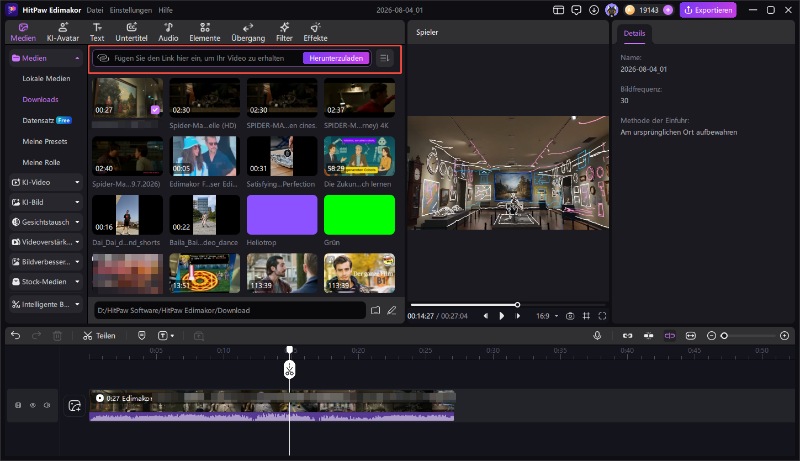The image size is (800, 461).
Task: Play the video in player
Action: tap(502, 316)
